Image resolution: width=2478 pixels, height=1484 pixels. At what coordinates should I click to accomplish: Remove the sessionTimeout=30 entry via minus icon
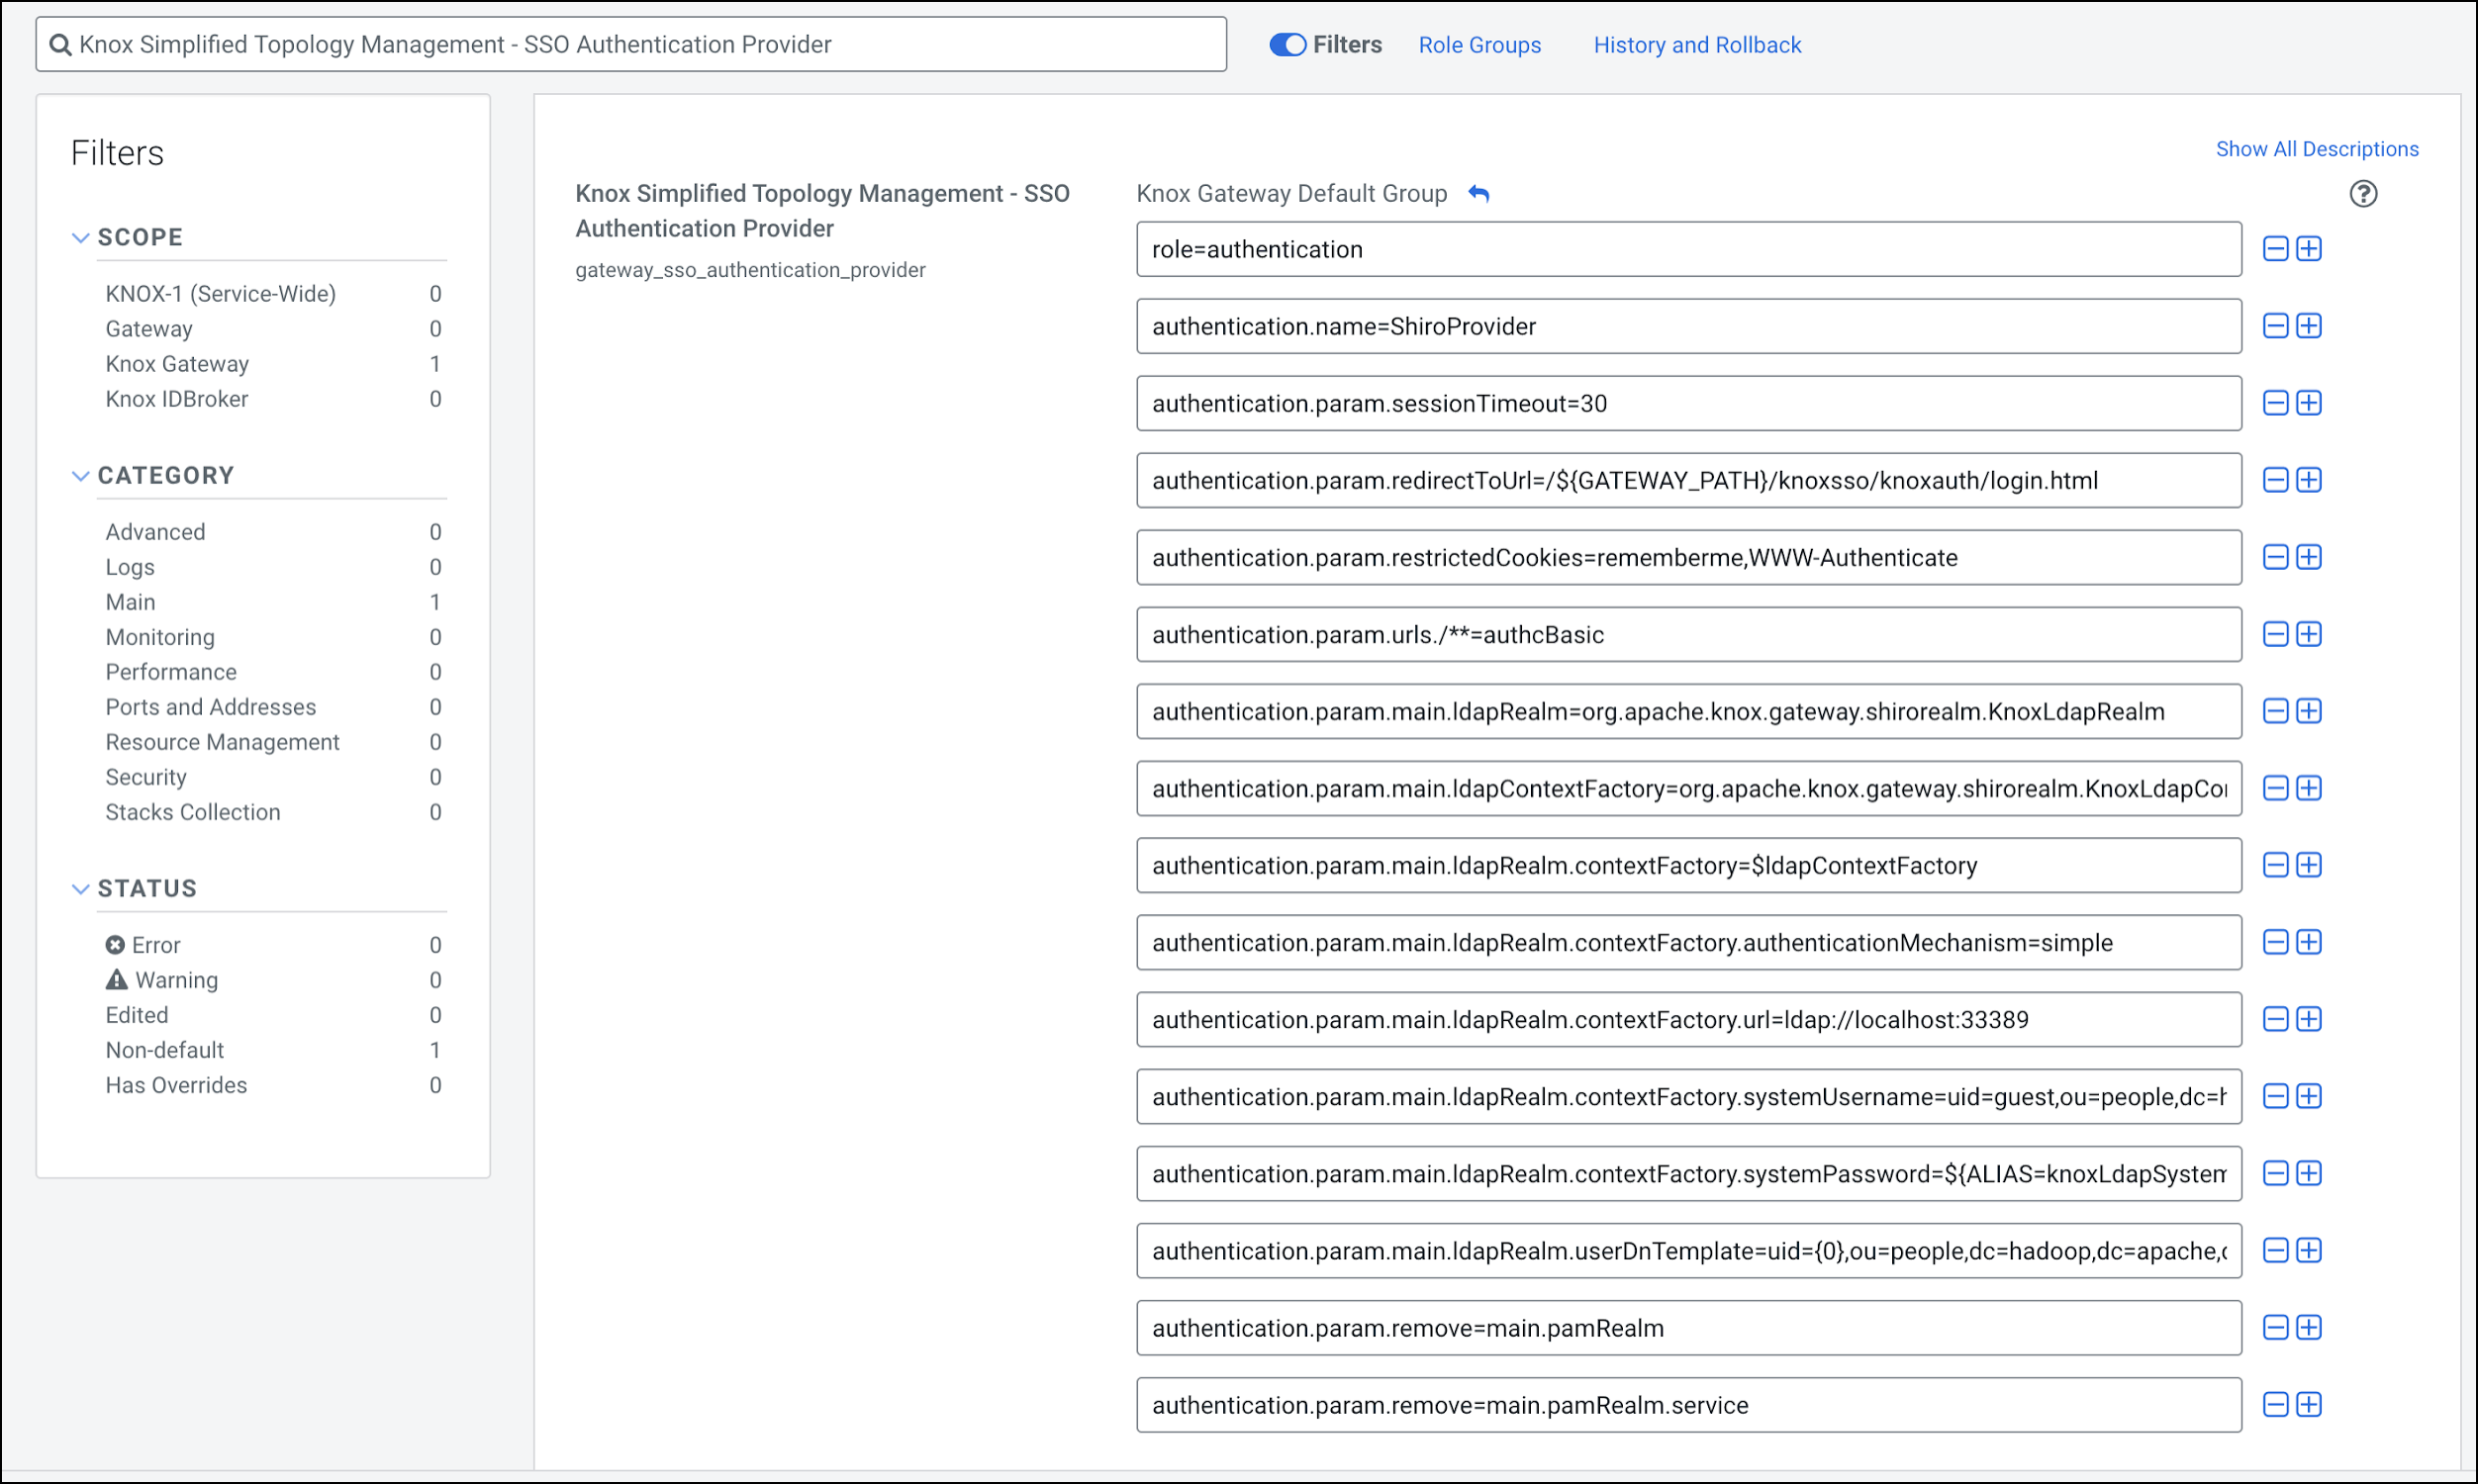(x=2275, y=403)
